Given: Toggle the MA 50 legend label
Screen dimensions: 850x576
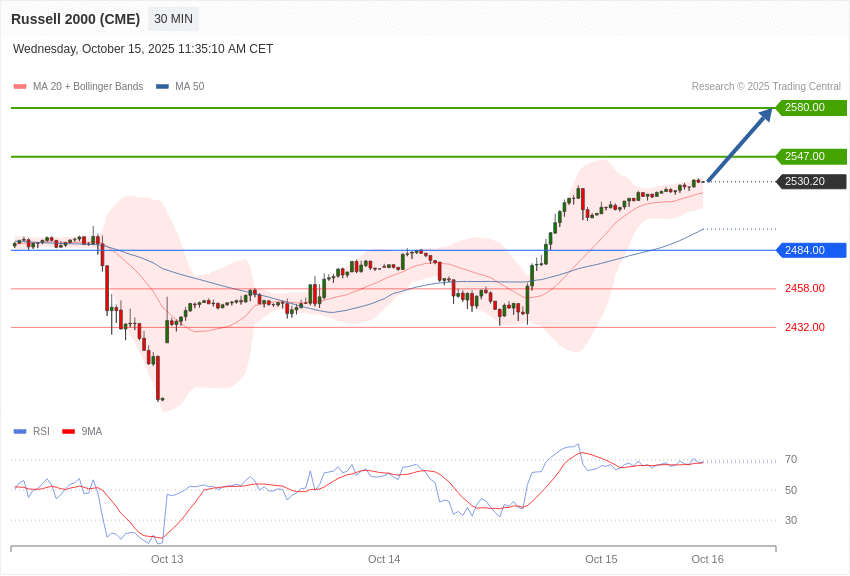Looking at the screenshot, I should (x=189, y=87).
